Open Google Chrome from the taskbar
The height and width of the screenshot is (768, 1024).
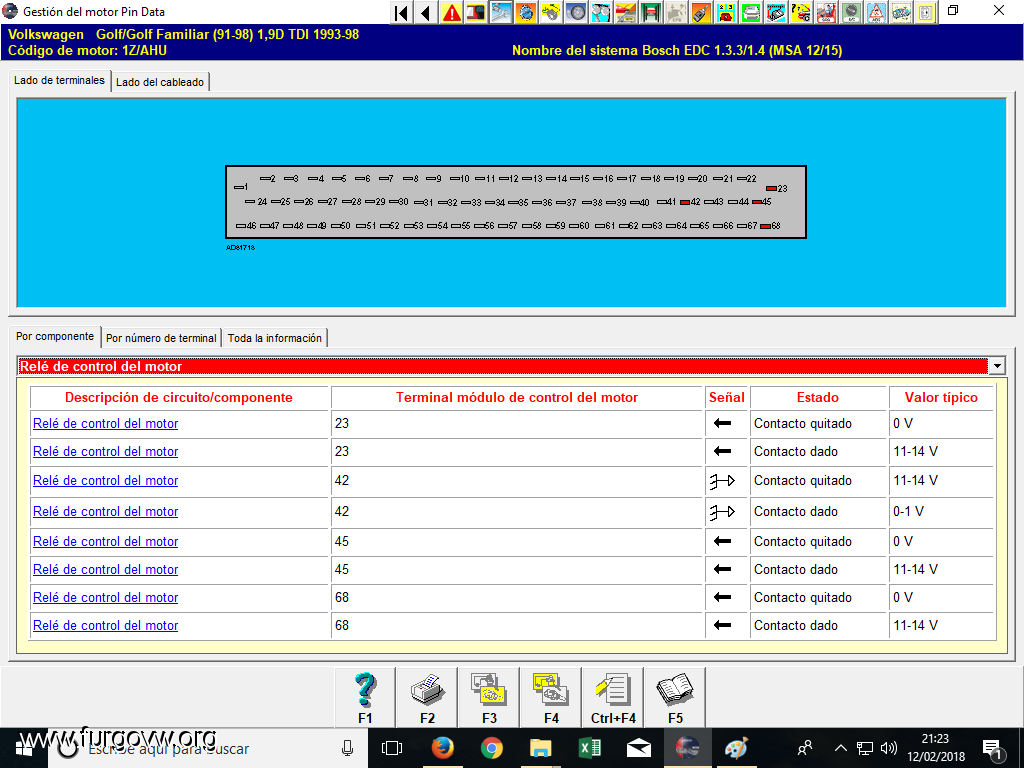492,748
